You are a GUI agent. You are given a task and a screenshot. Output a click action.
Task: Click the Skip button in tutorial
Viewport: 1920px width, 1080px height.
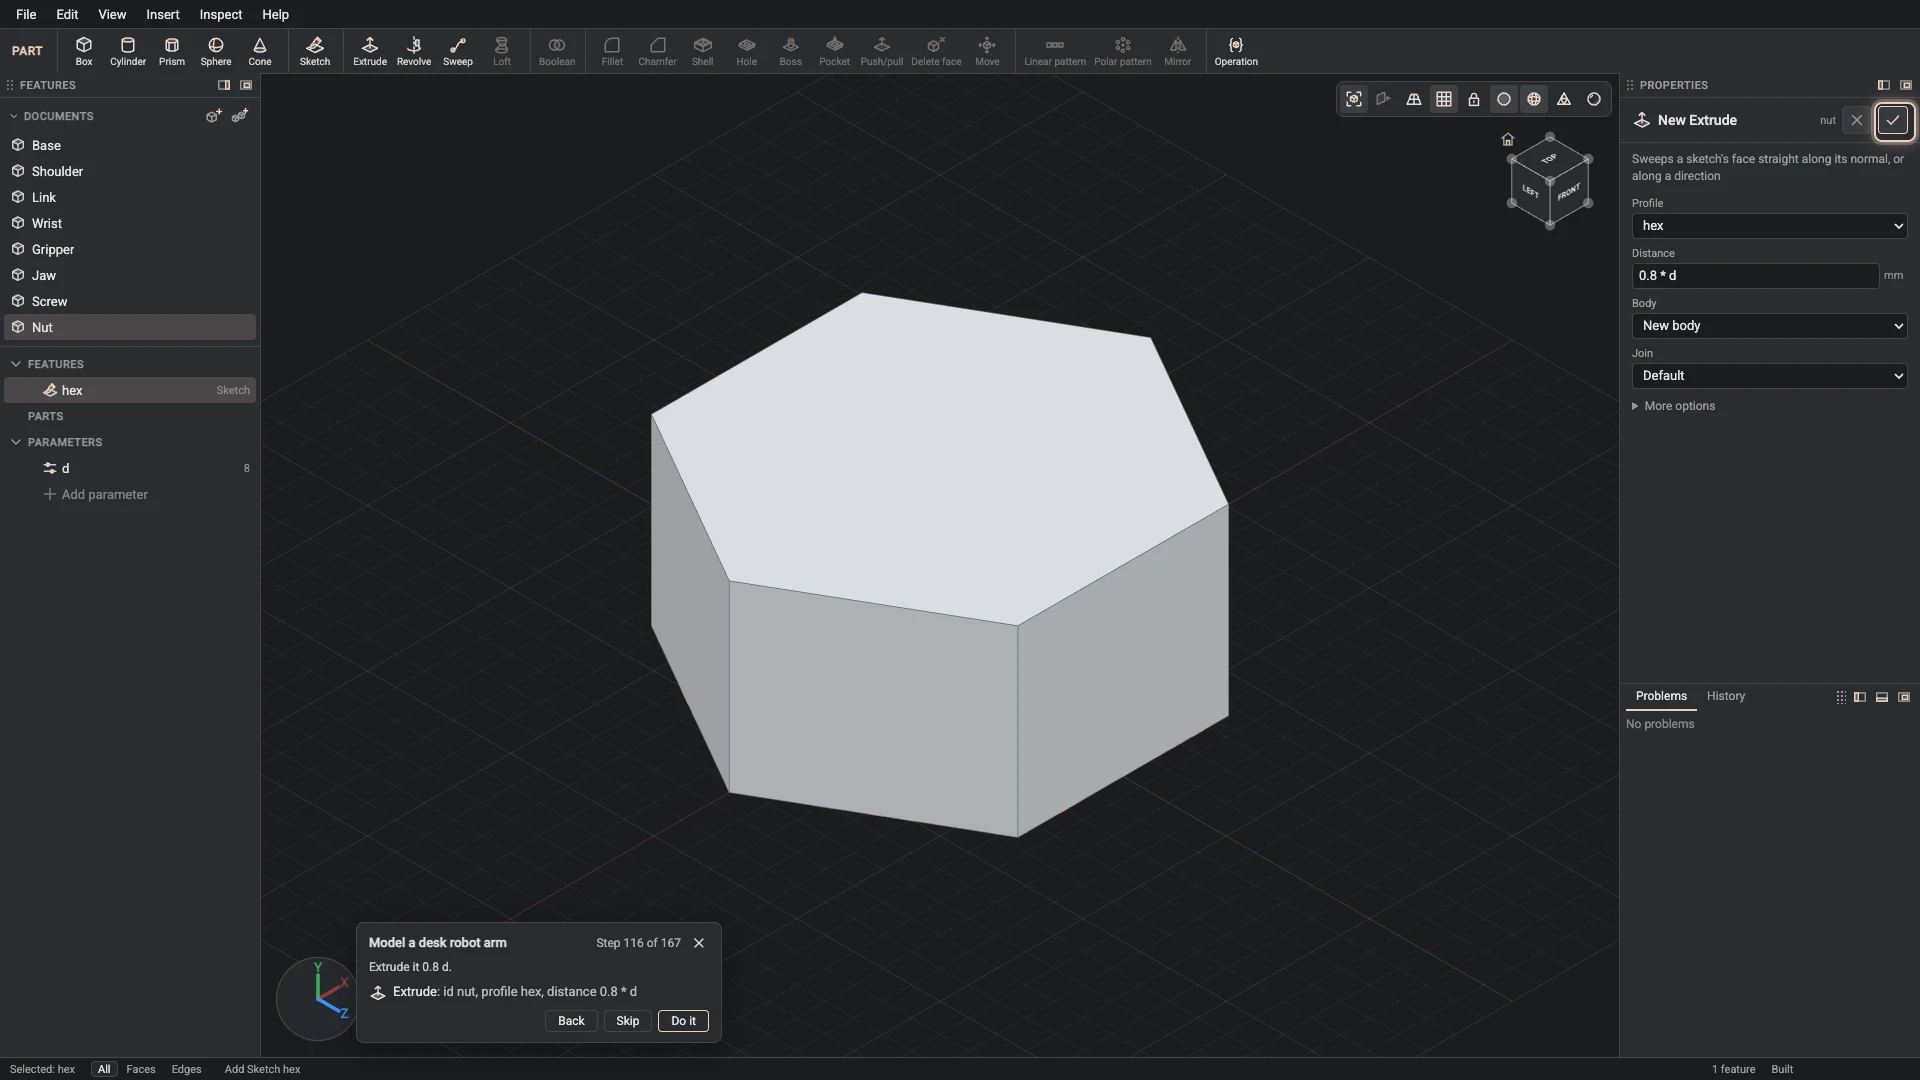point(628,1021)
